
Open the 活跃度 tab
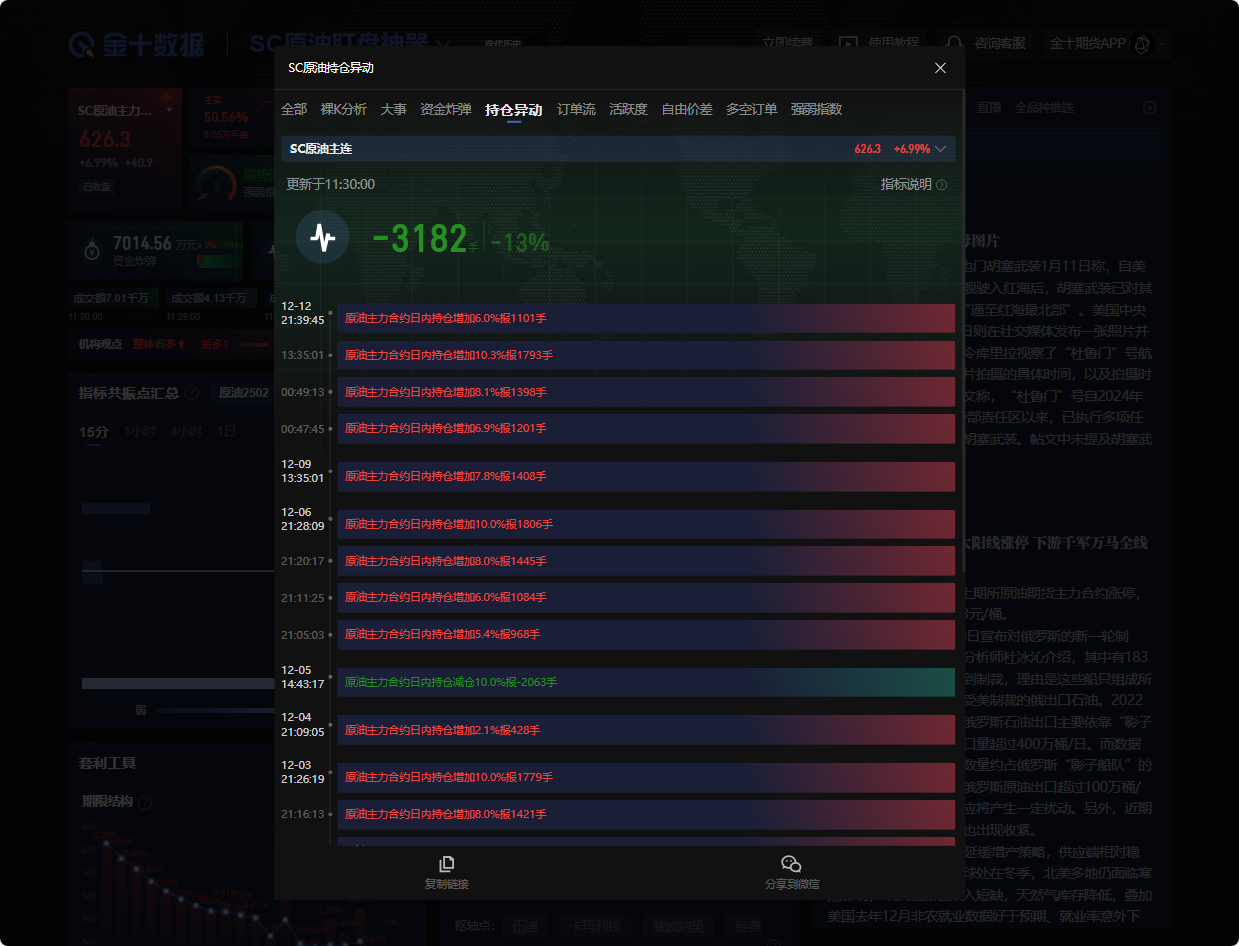(628, 109)
